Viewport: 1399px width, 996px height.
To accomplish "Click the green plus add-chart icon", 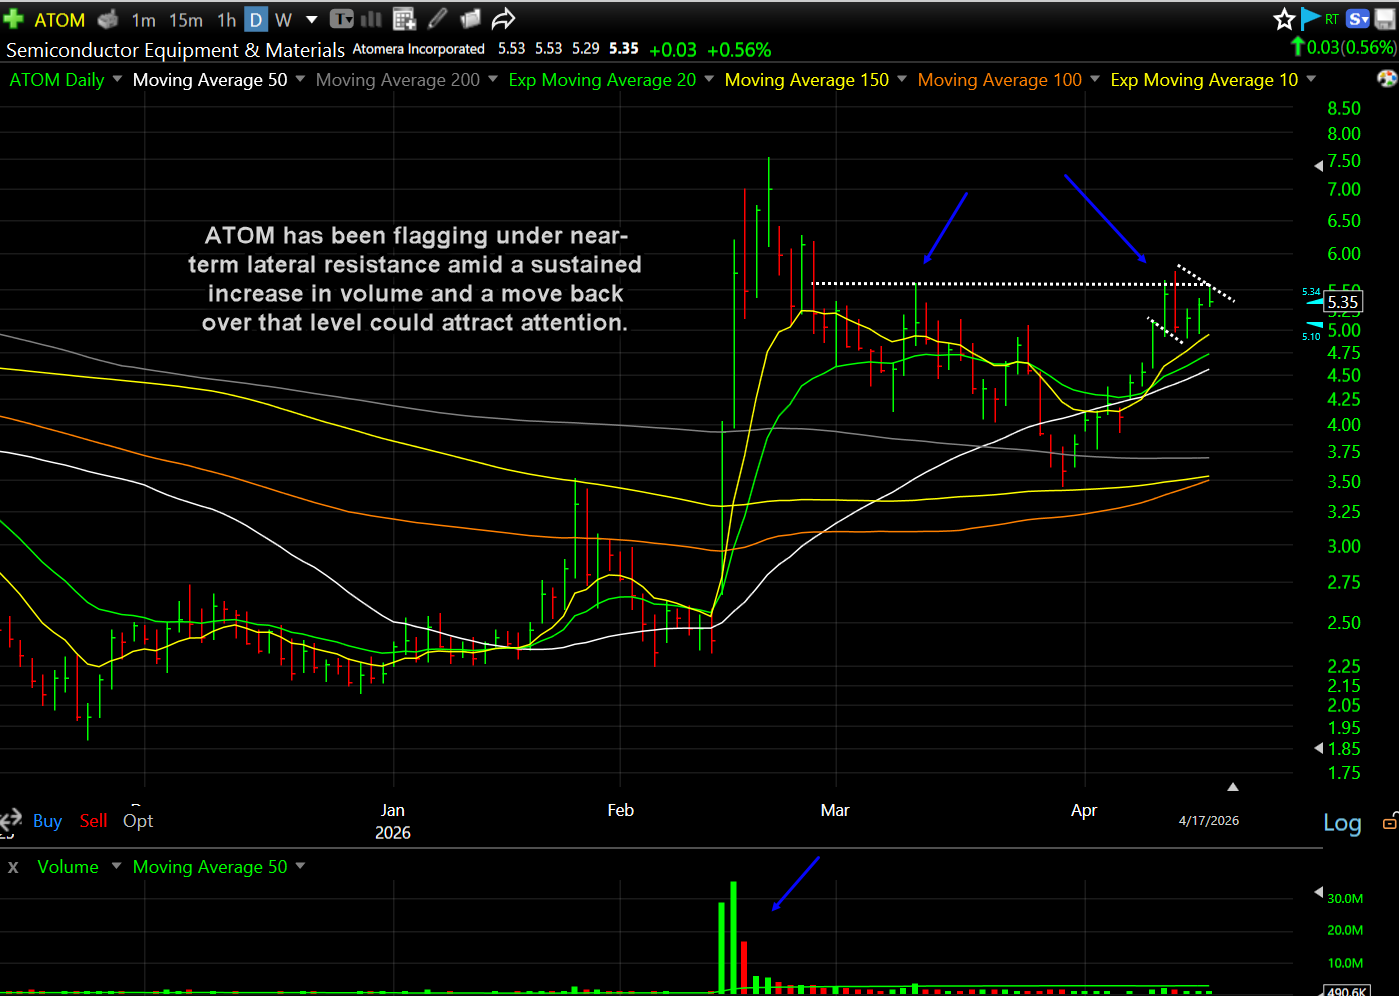I will coord(14,19).
